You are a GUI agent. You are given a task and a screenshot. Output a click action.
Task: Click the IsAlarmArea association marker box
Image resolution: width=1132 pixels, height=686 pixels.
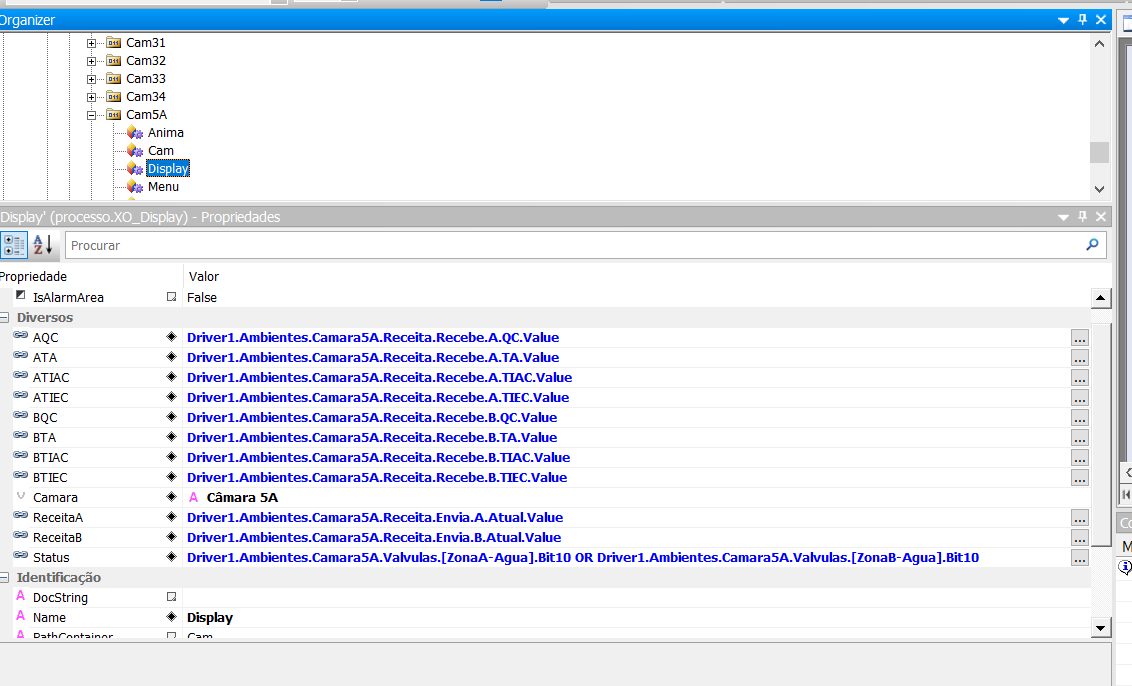pyautogui.click(x=171, y=297)
